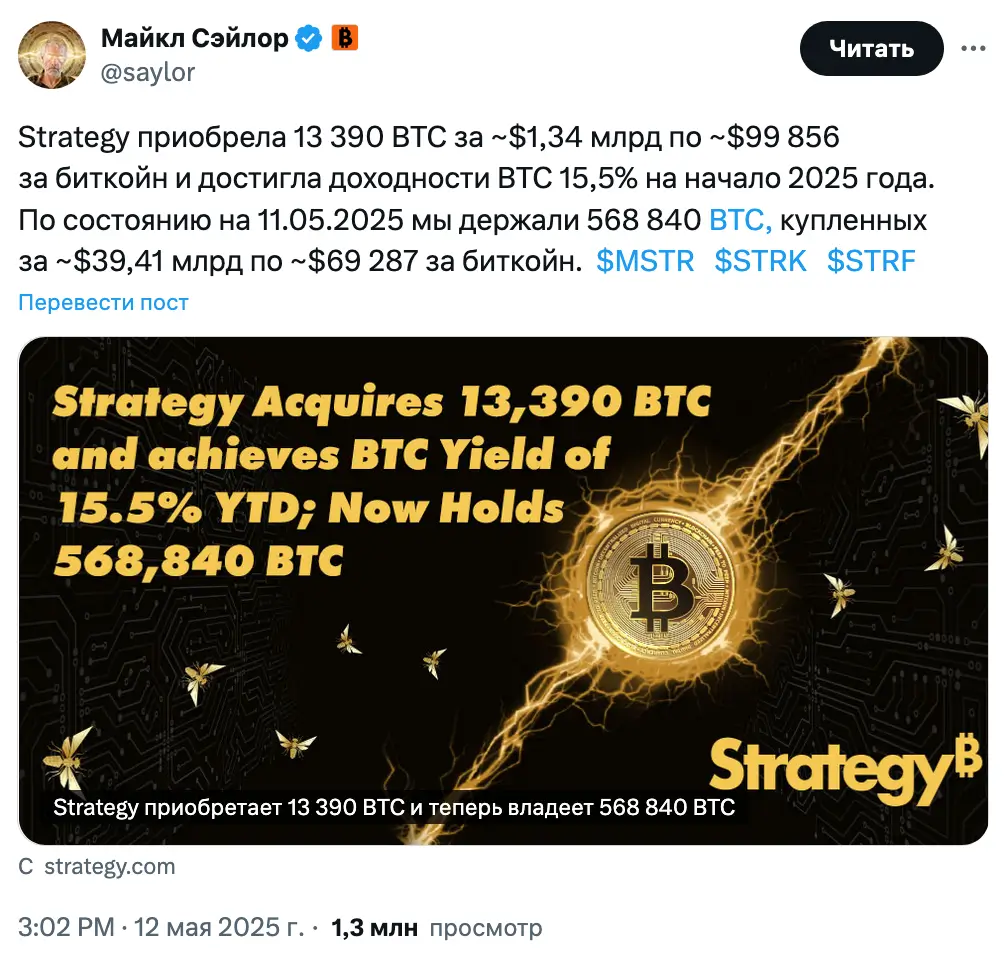Open the $STRF cashtag
The height and width of the screenshot is (958, 1008).
coord(871,261)
